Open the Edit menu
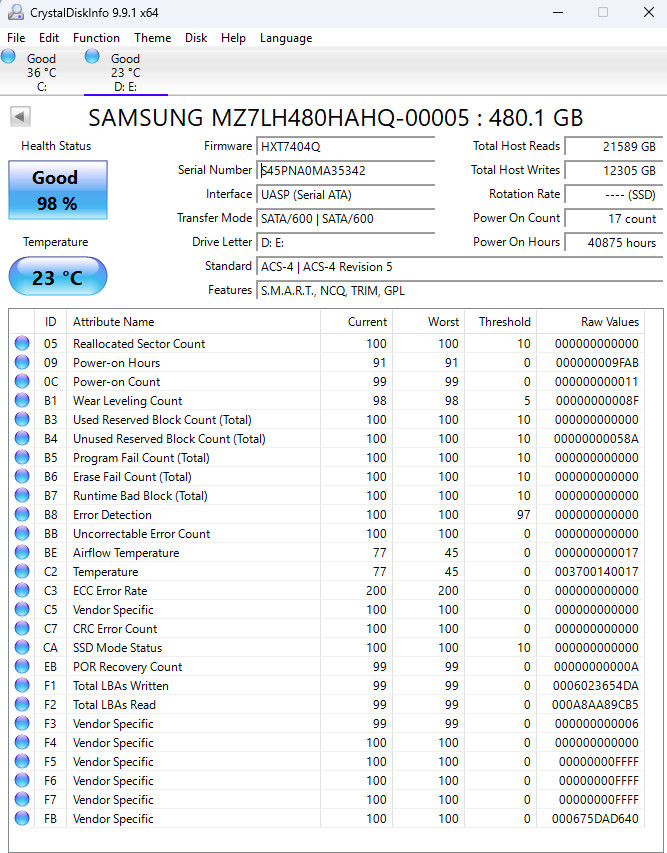The height and width of the screenshot is (853, 667). (48, 38)
